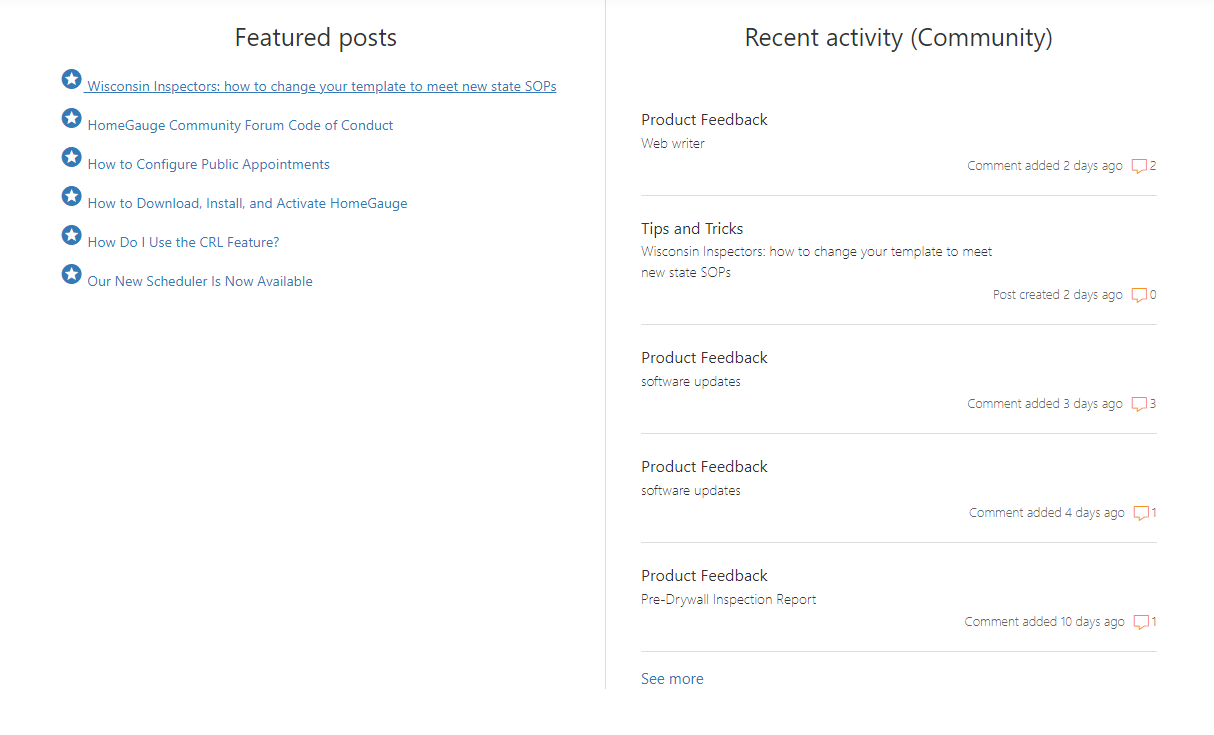This screenshot has height=735, width=1214.
Task: Click star icon beside Code of Conduct post
Action: (x=71, y=118)
